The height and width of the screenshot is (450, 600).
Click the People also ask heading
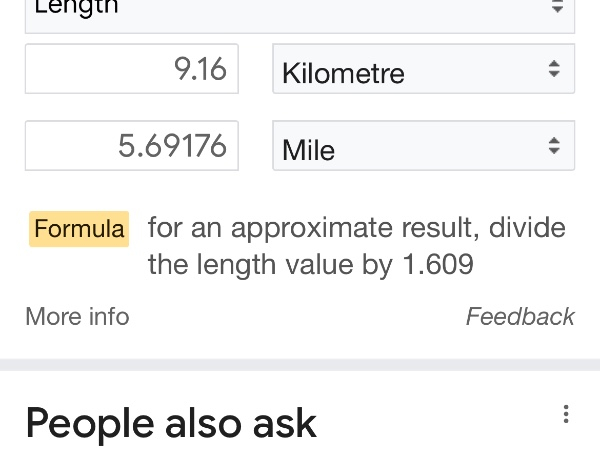(171, 423)
